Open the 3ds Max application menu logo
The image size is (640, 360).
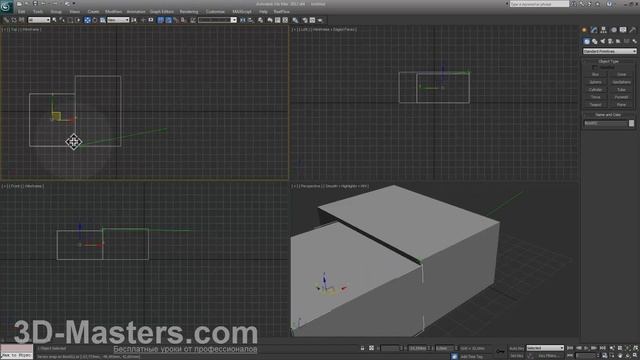coord(6,6)
